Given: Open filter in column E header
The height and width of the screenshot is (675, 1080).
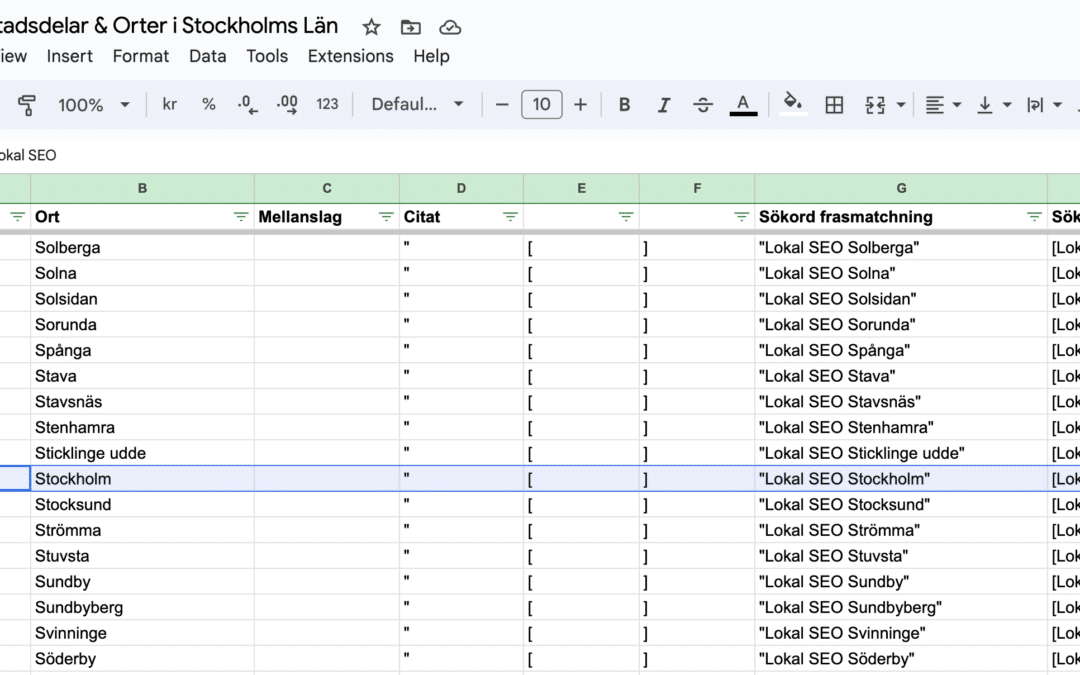Looking at the screenshot, I should pos(625,217).
